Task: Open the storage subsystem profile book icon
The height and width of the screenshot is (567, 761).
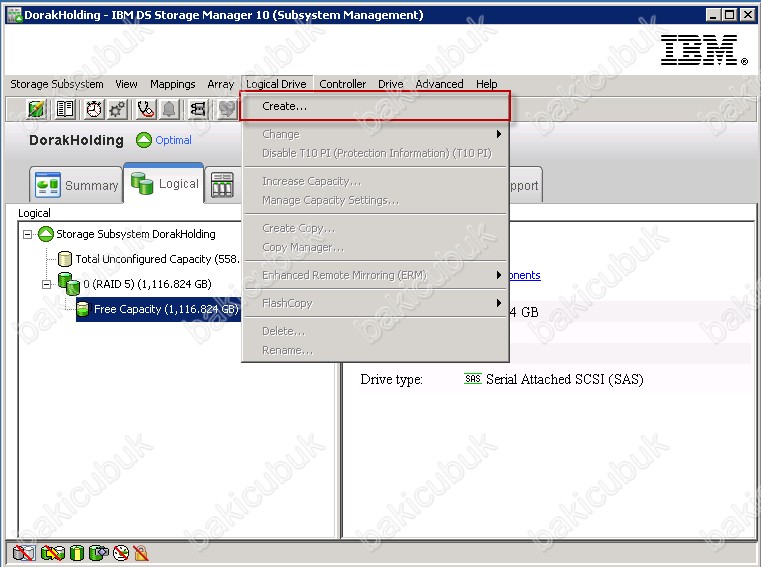Action: (65, 109)
